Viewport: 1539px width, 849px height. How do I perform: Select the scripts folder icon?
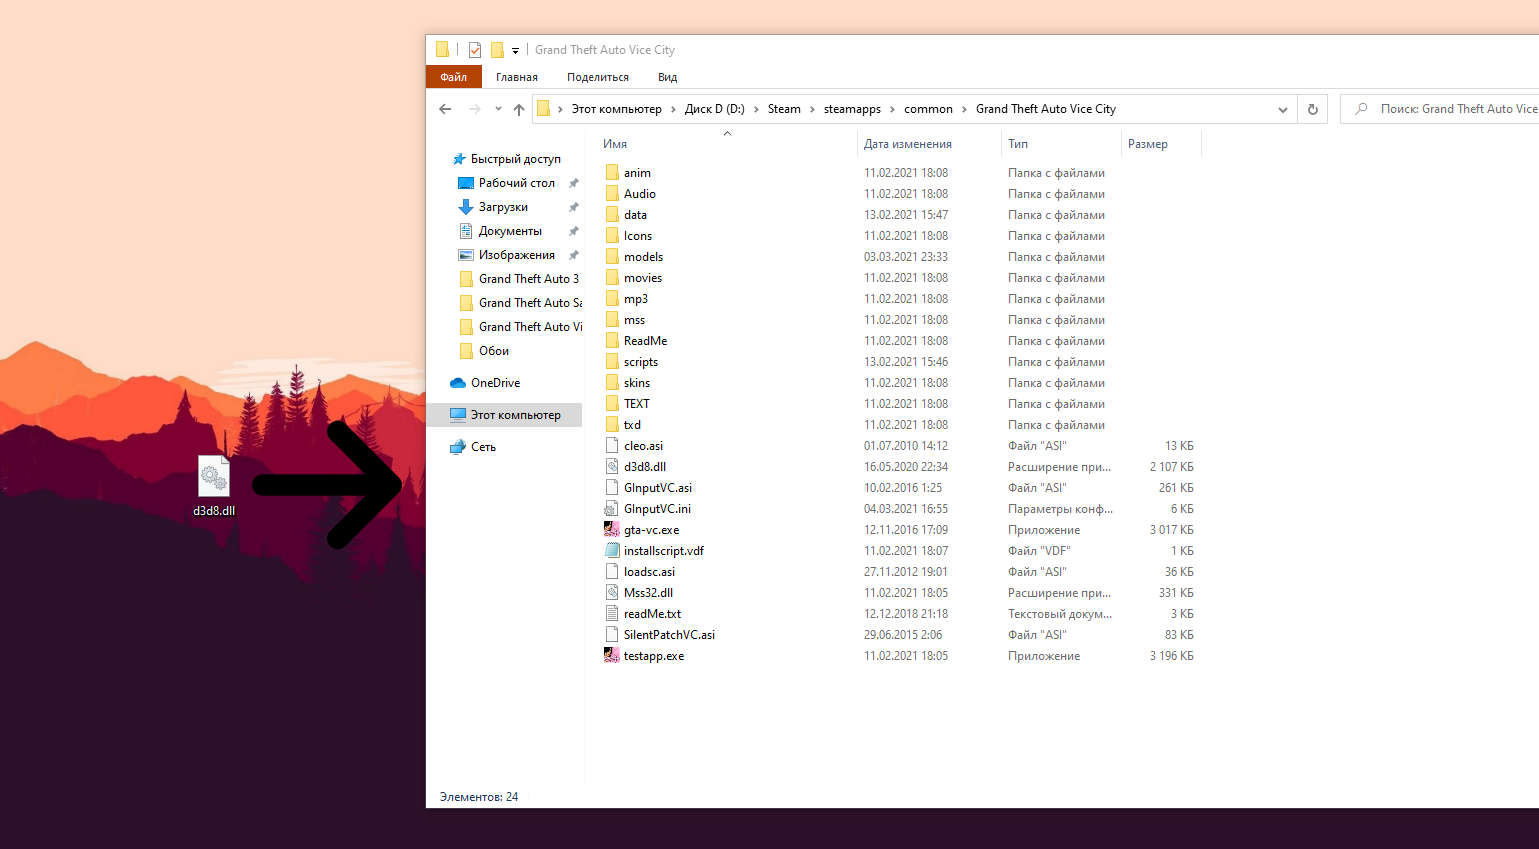point(612,362)
